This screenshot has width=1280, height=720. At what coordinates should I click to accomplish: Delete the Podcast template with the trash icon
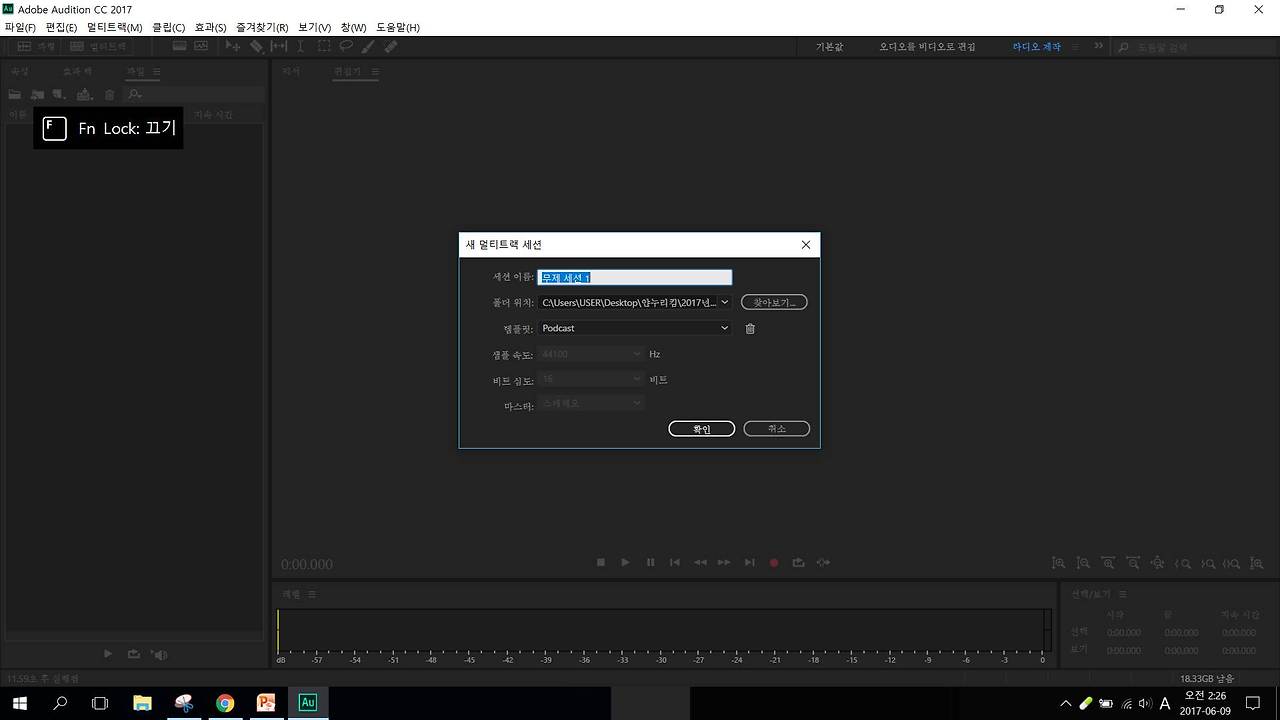pyautogui.click(x=750, y=328)
